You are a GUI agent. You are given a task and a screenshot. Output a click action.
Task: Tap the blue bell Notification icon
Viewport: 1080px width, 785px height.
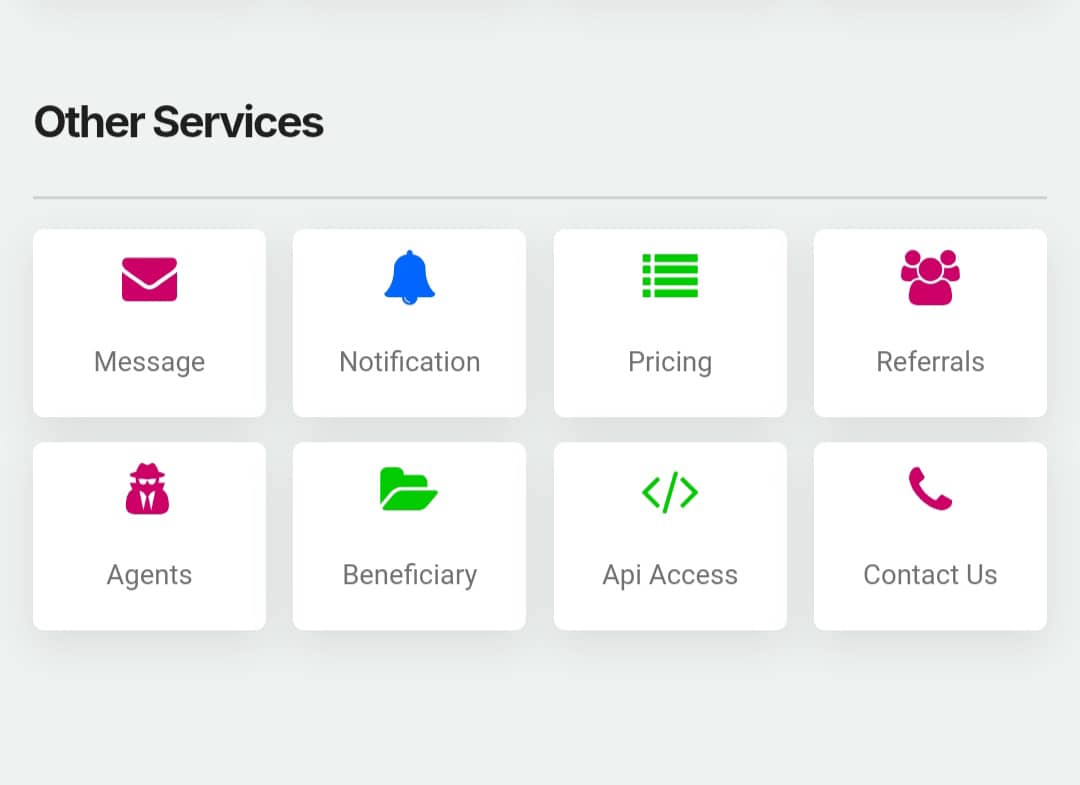pyautogui.click(x=409, y=277)
